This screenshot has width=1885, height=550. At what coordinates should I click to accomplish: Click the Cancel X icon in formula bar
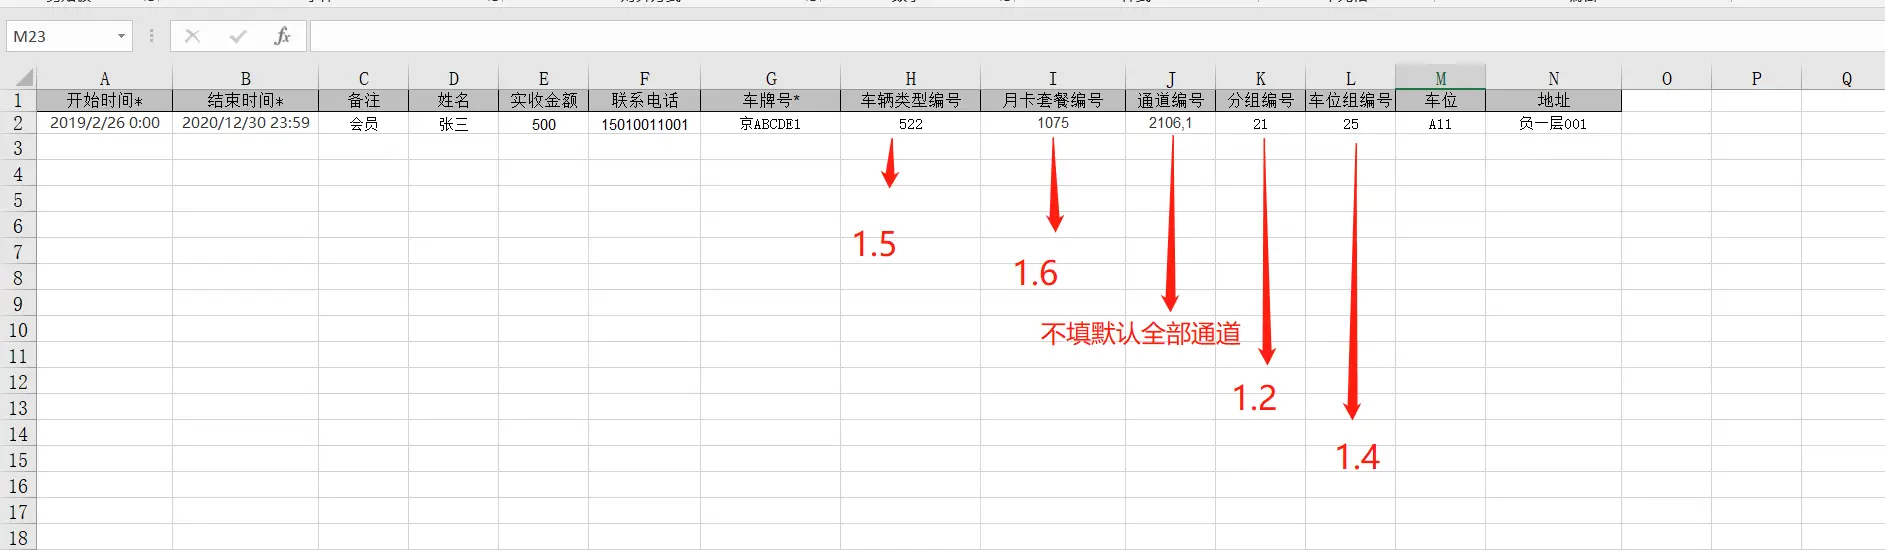(192, 37)
